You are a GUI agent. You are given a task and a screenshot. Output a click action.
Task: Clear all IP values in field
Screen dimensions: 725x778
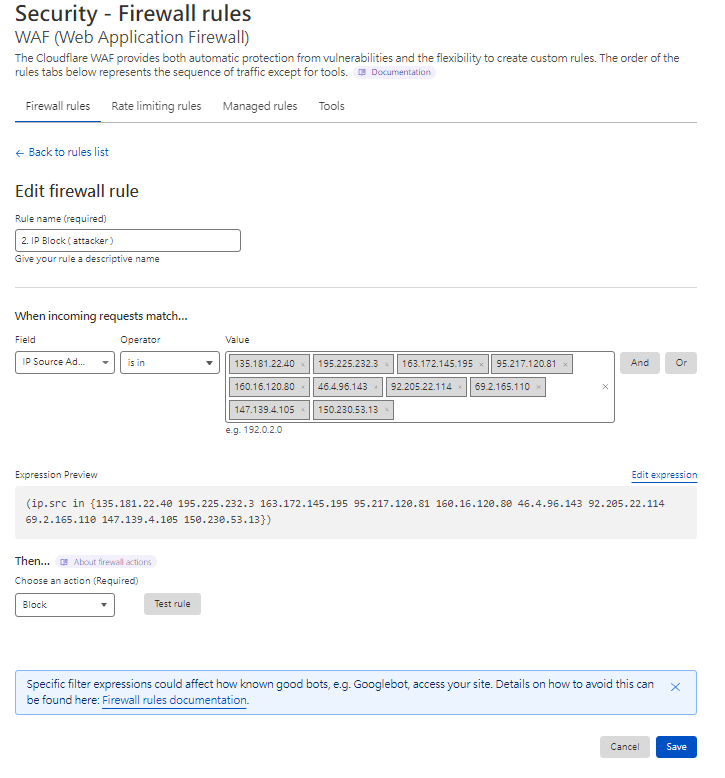point(604,387)
